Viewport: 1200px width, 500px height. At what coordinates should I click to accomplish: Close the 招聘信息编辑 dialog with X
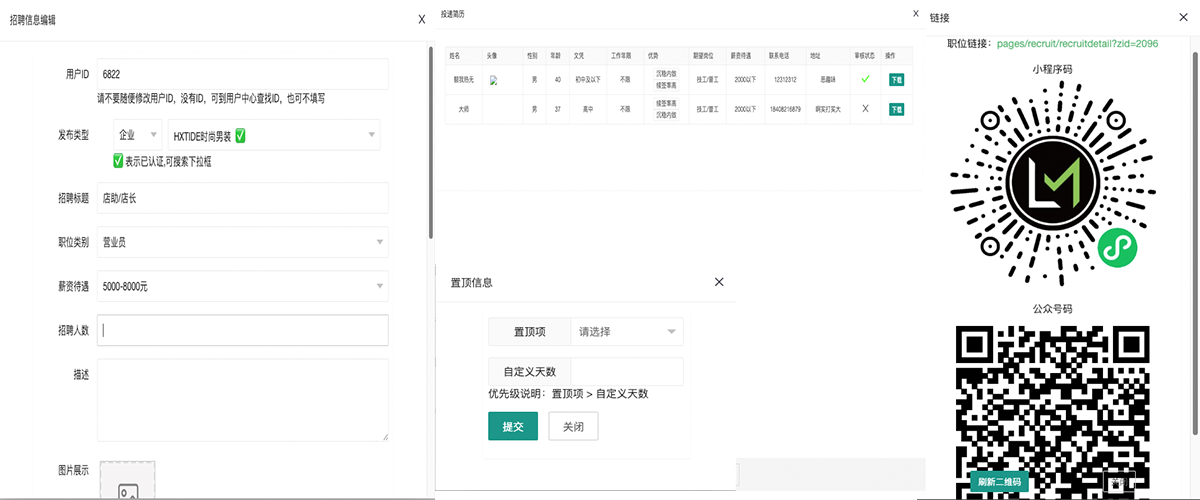(x=421, y=18)
